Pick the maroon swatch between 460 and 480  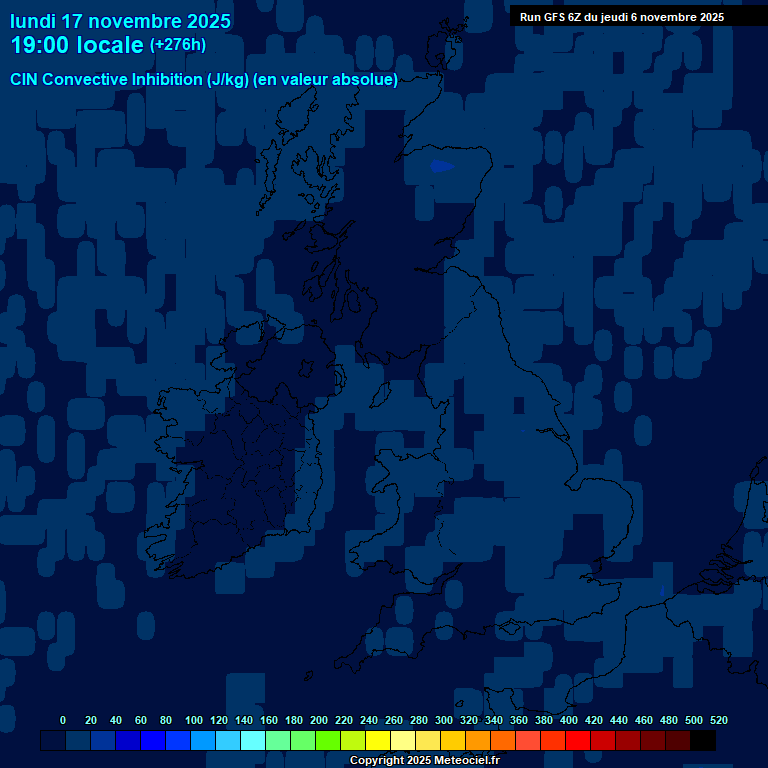click(x=652, y=740)
